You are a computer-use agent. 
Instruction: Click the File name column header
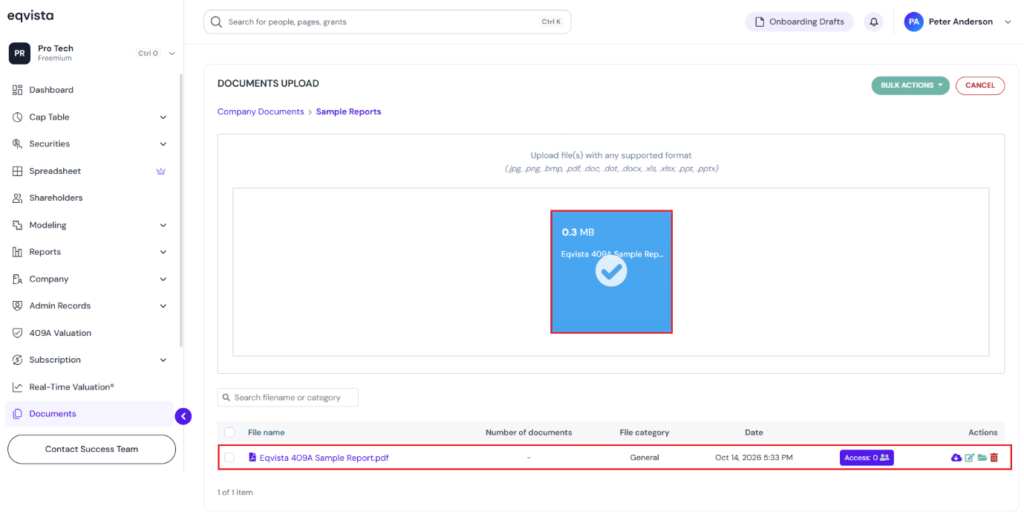point(266,432)
